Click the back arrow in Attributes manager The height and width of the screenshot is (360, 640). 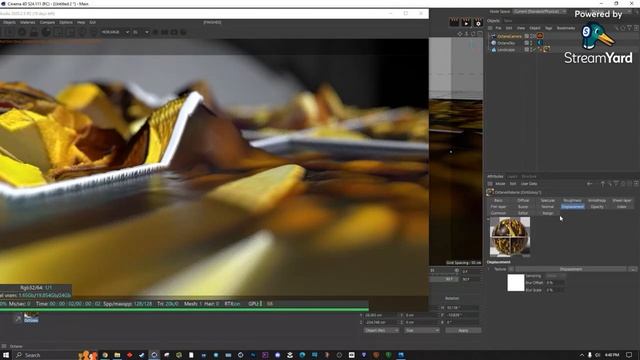click(x=589, y=184)
